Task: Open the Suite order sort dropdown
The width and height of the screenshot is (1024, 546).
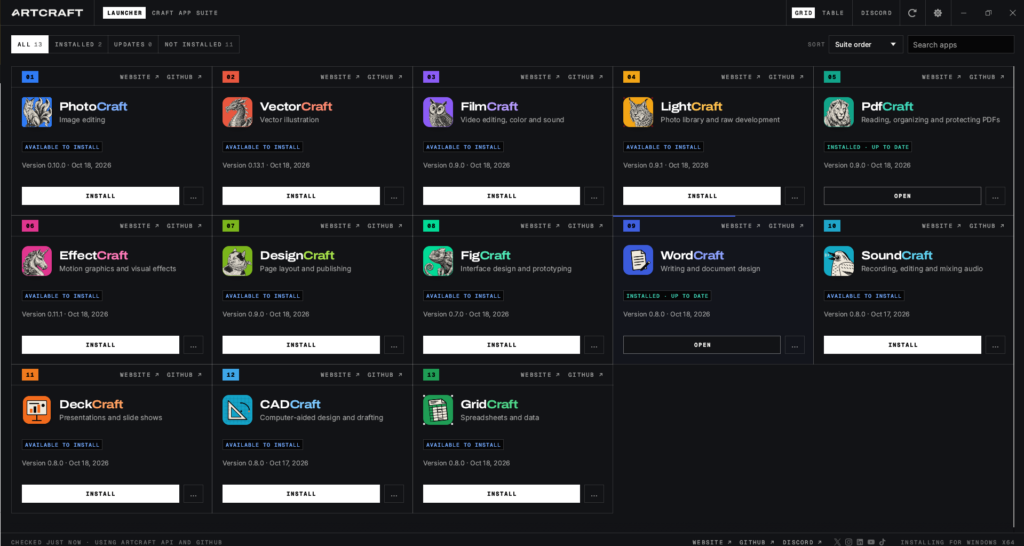Action: pyautogui.click(x=865, y=44)
